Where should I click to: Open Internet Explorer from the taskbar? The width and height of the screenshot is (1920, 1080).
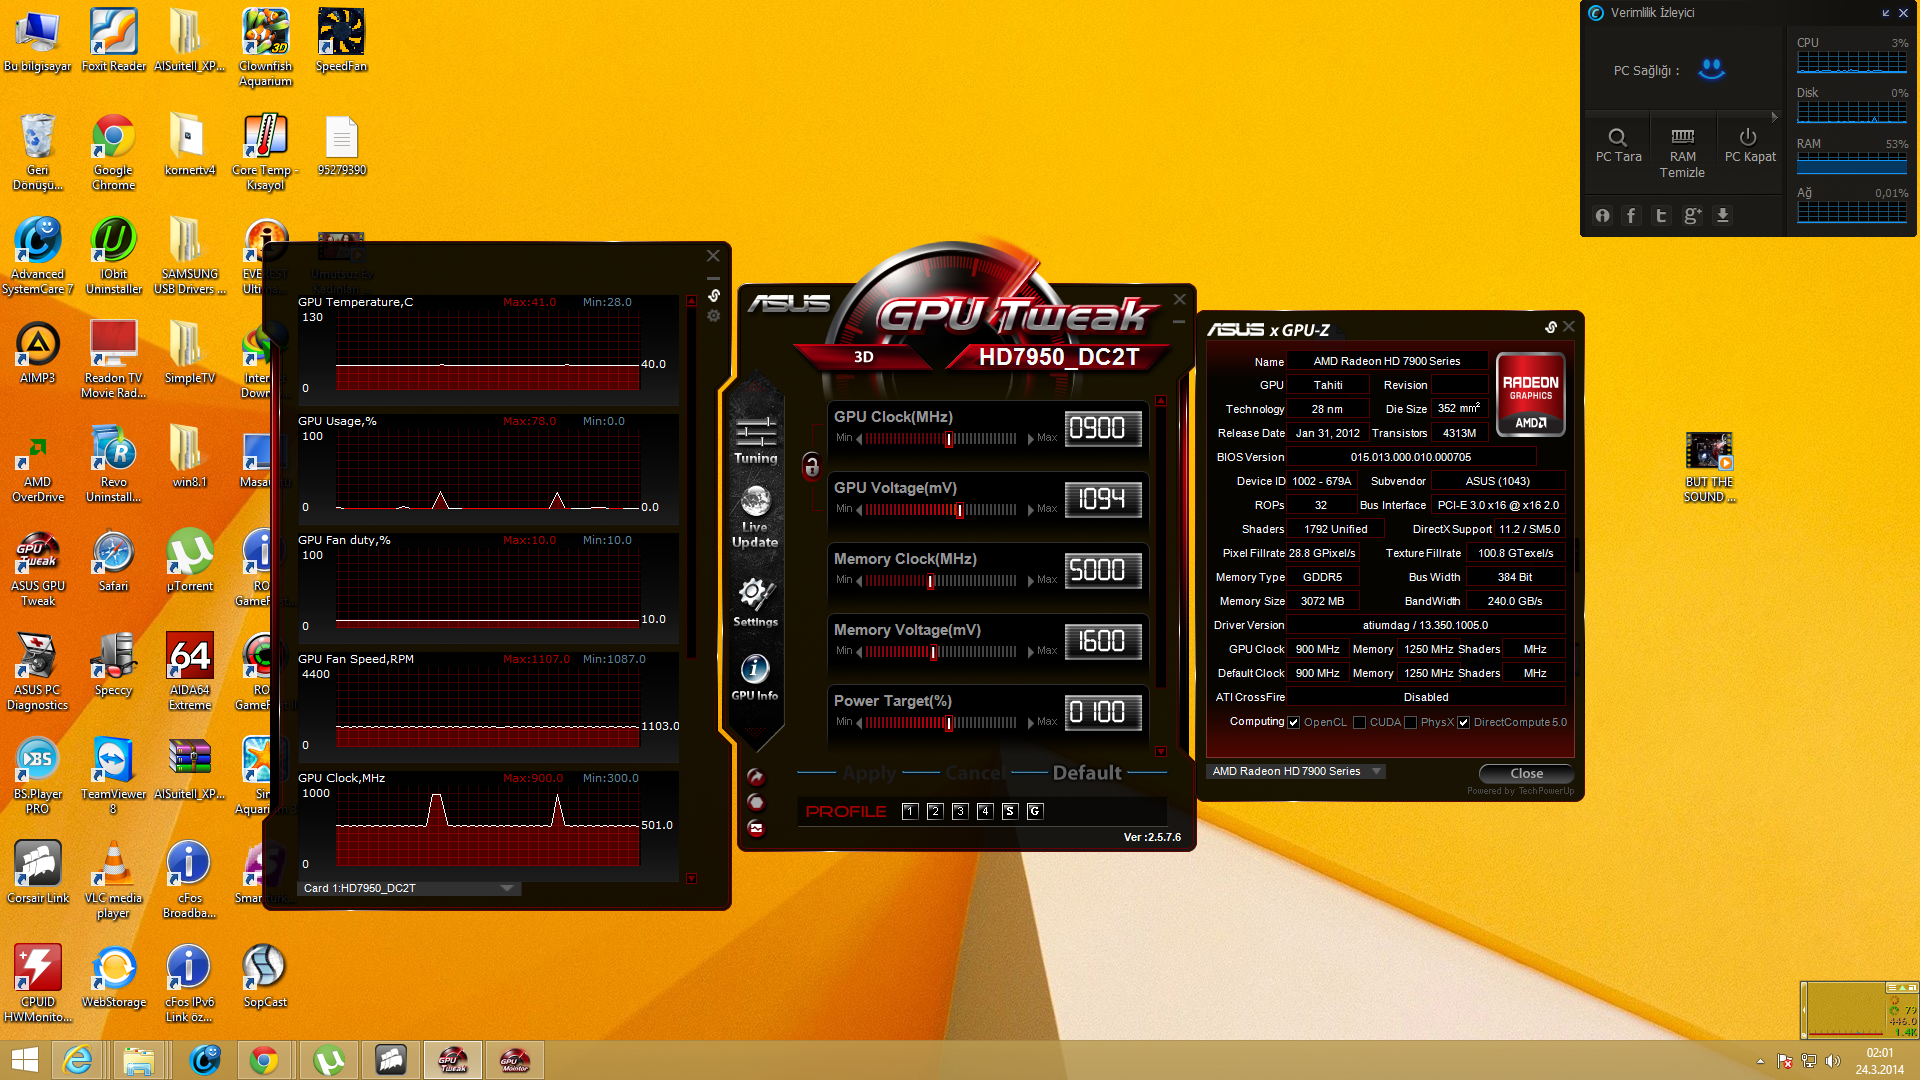[77, 1060]
